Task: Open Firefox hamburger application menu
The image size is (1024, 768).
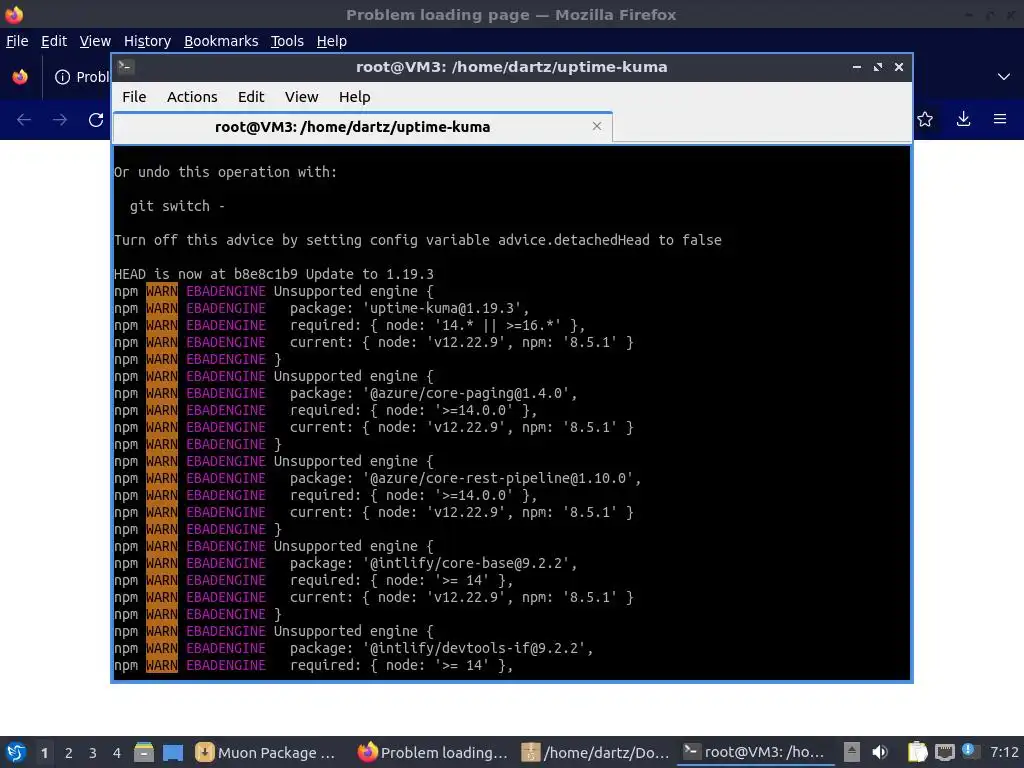Action: click(x=1000, y=119)
